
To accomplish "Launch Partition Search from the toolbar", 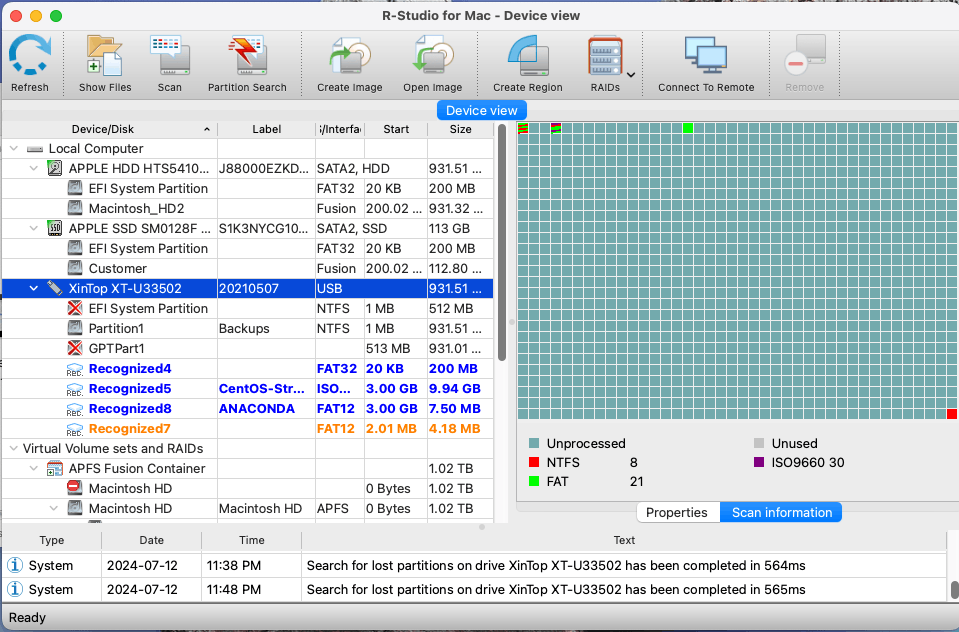I will [247, 56].
